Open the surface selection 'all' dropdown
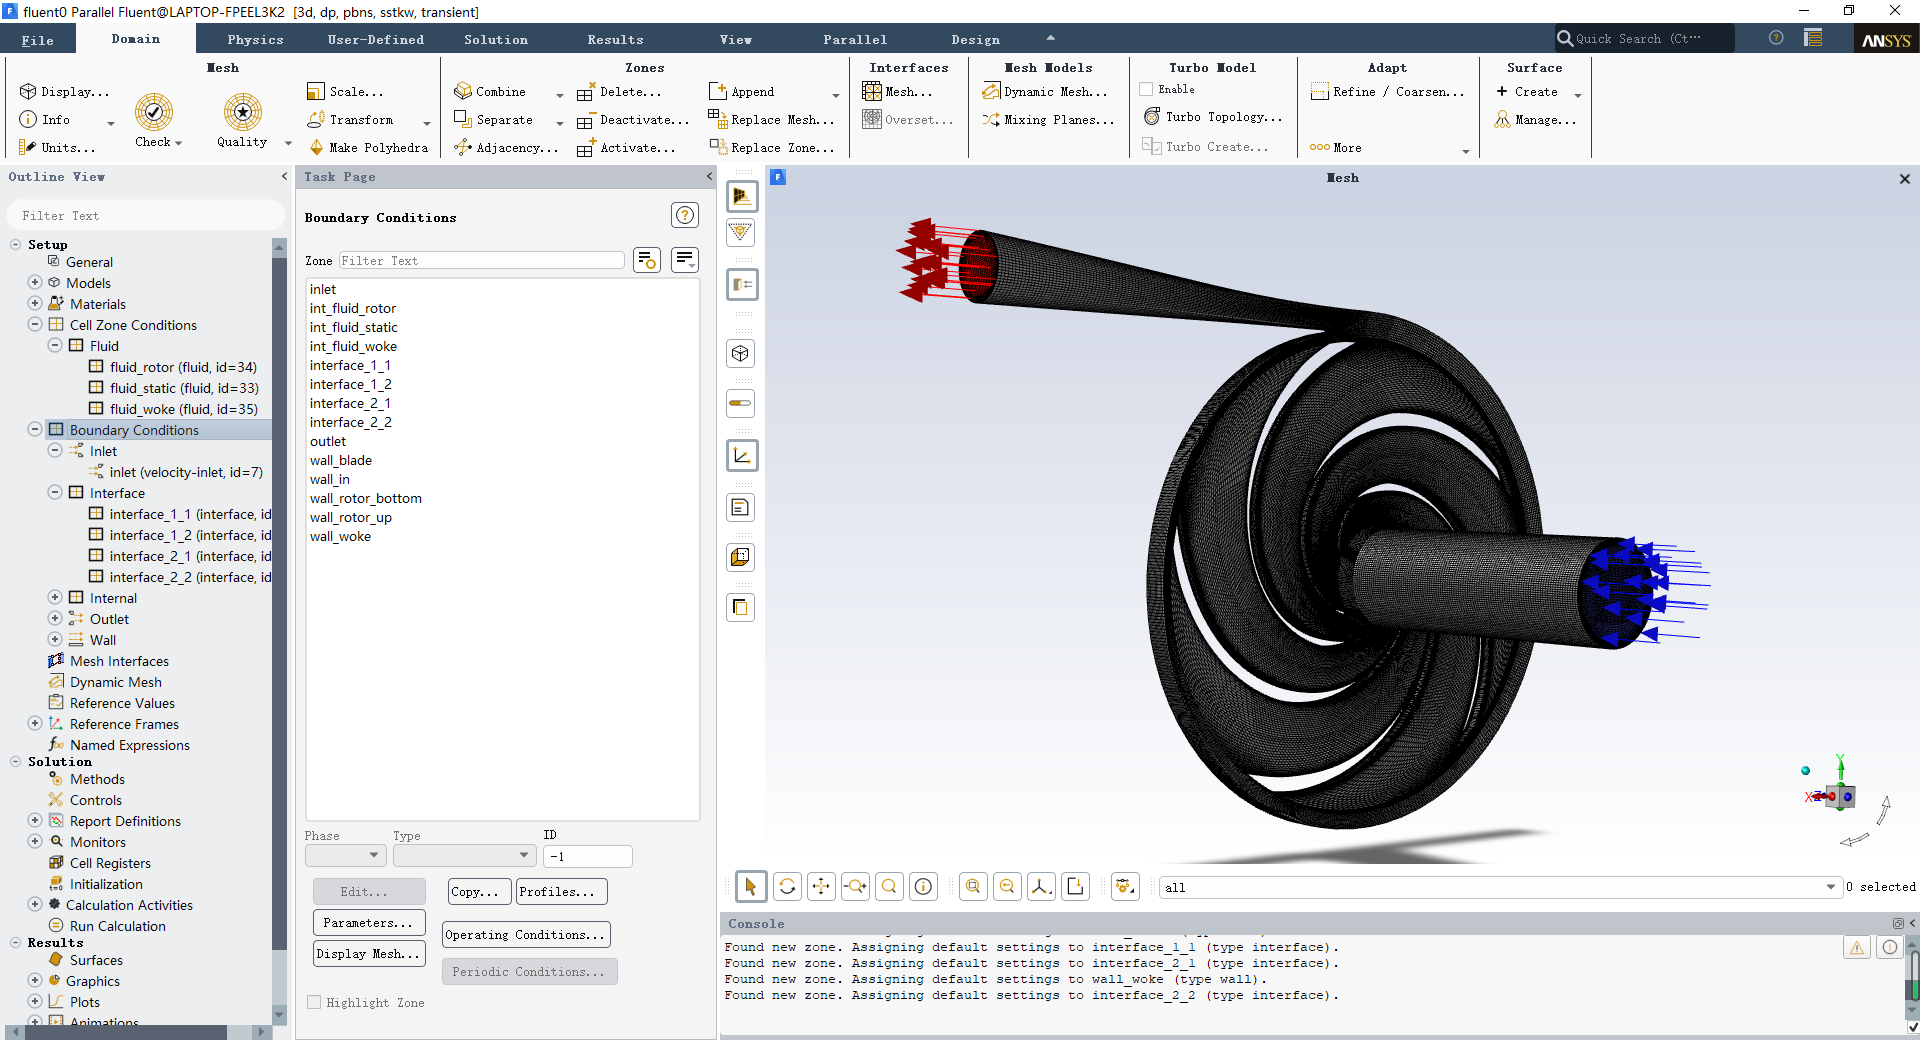 [1830, 887]
